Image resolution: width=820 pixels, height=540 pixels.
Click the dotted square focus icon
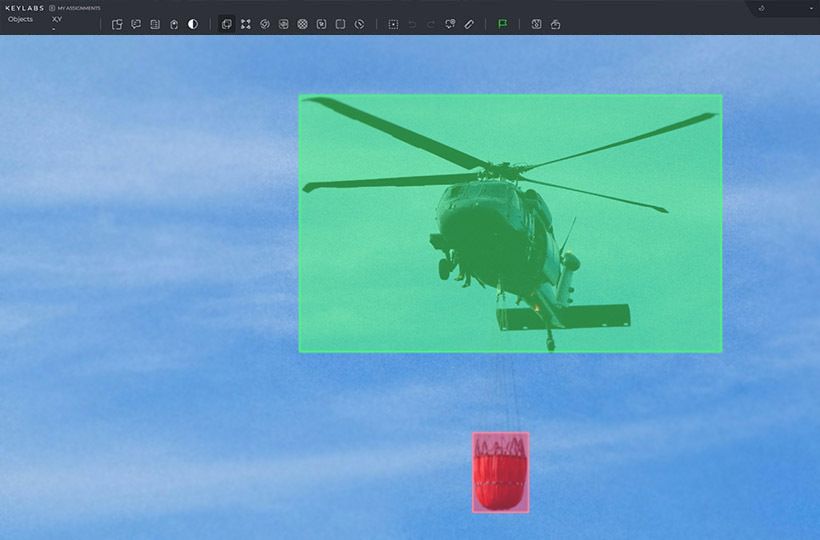click(393, 24)
